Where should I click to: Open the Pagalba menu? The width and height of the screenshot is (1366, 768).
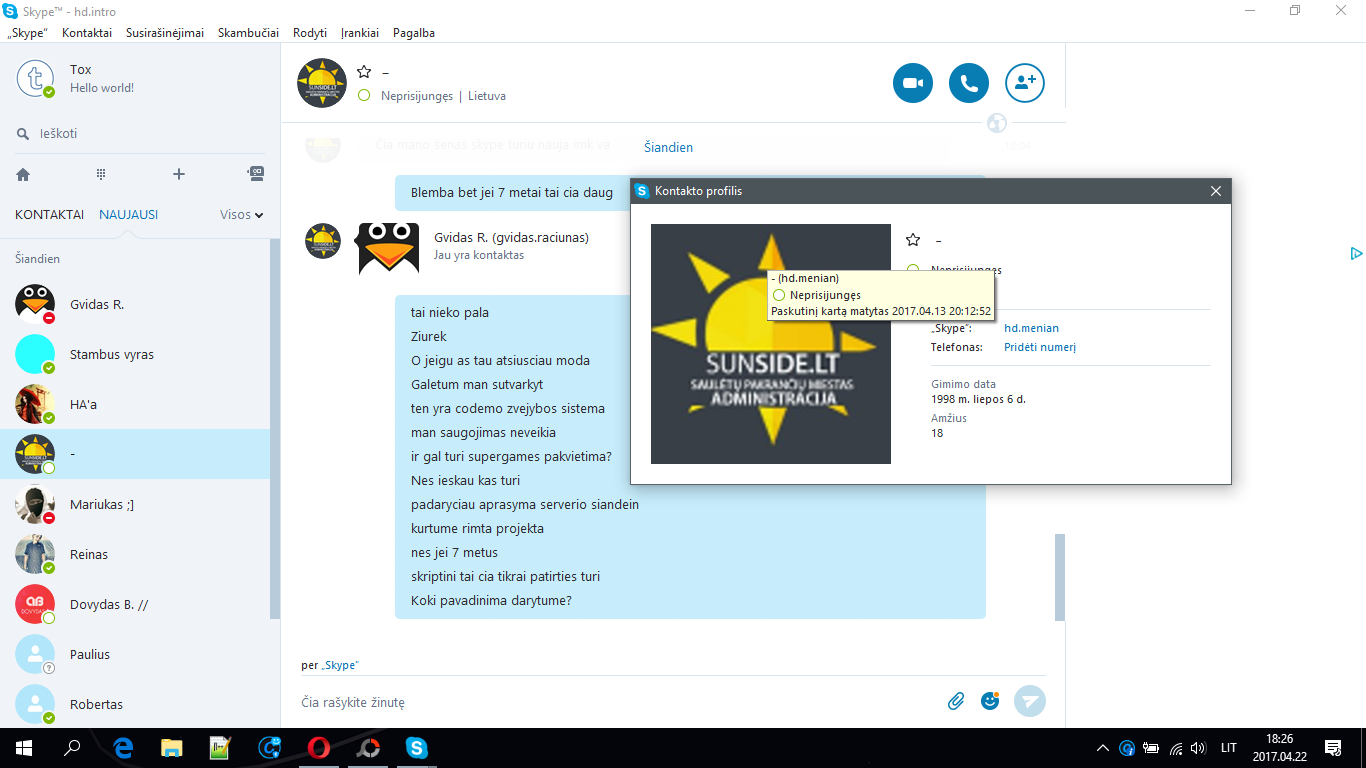pyautogui.click(x=414, y=33)
